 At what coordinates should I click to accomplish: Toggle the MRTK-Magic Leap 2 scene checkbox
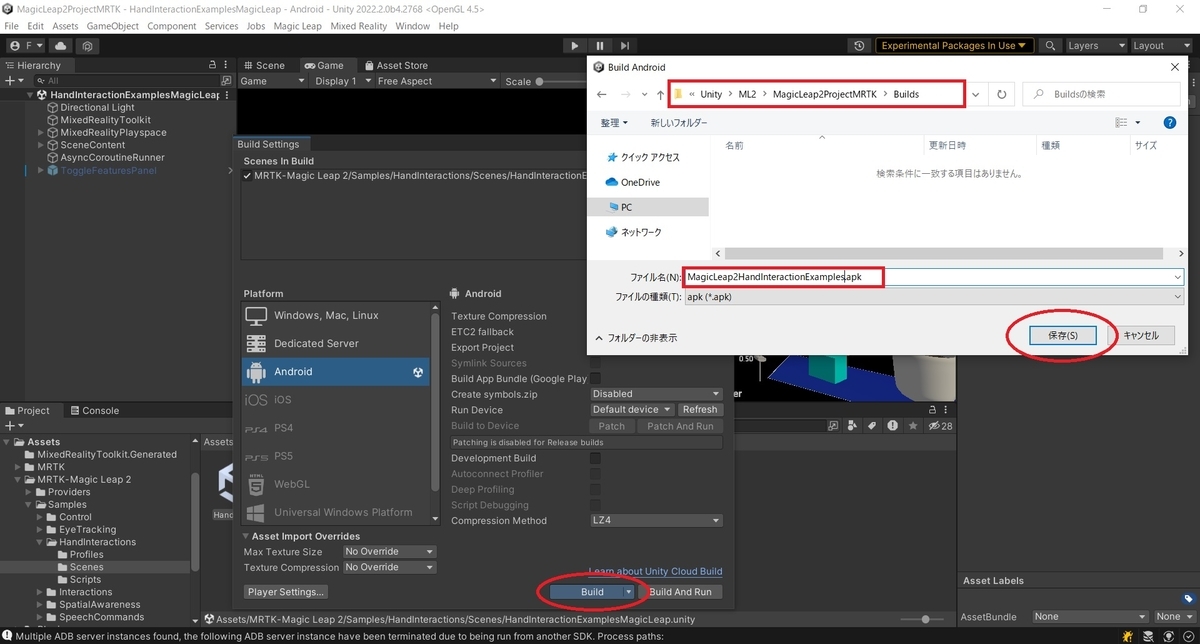pos(247,175)
